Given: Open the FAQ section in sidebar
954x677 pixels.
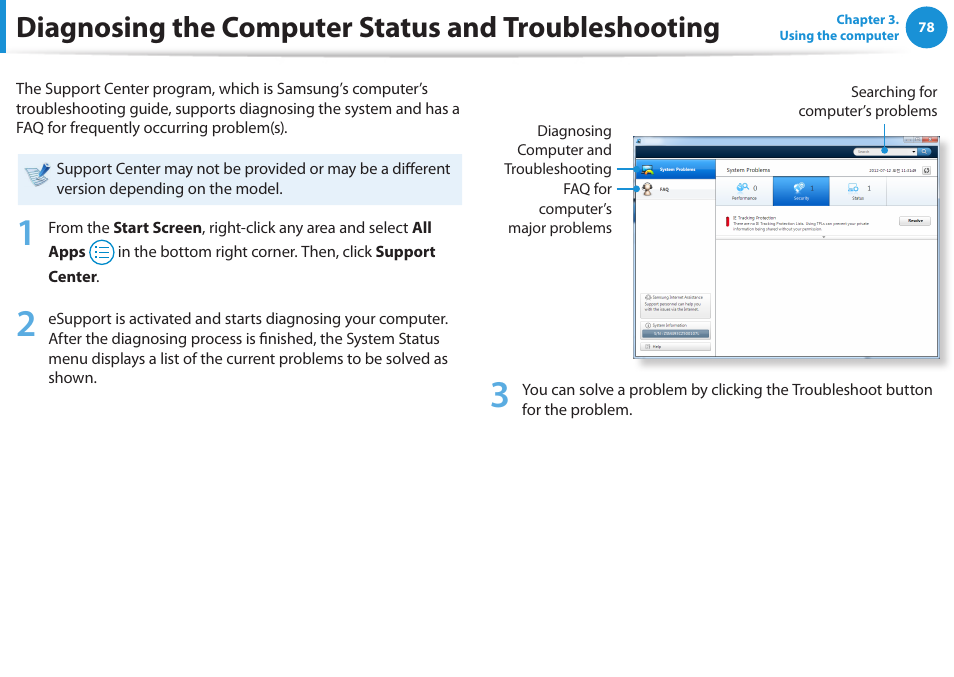Looking at the screenshot, I should (x=675, y=190).
